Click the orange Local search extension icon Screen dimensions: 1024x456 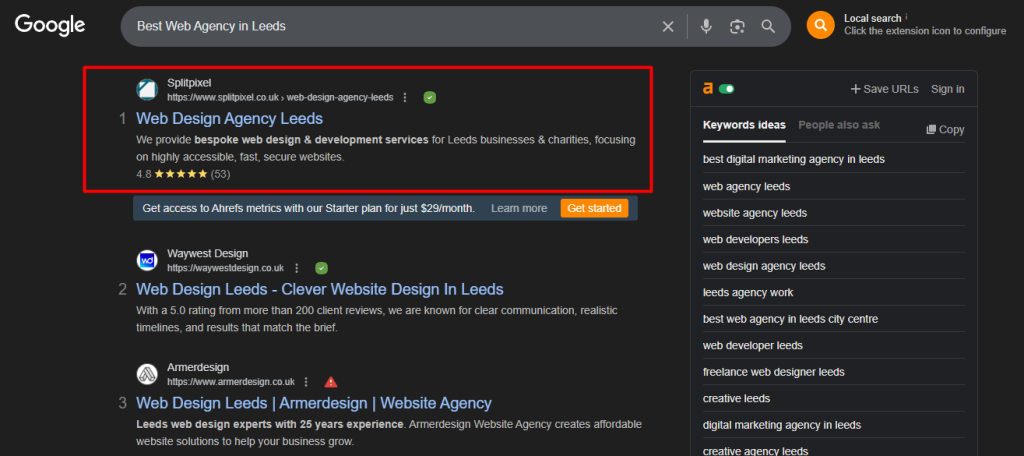pyautogui.click(x=820, y=25)
